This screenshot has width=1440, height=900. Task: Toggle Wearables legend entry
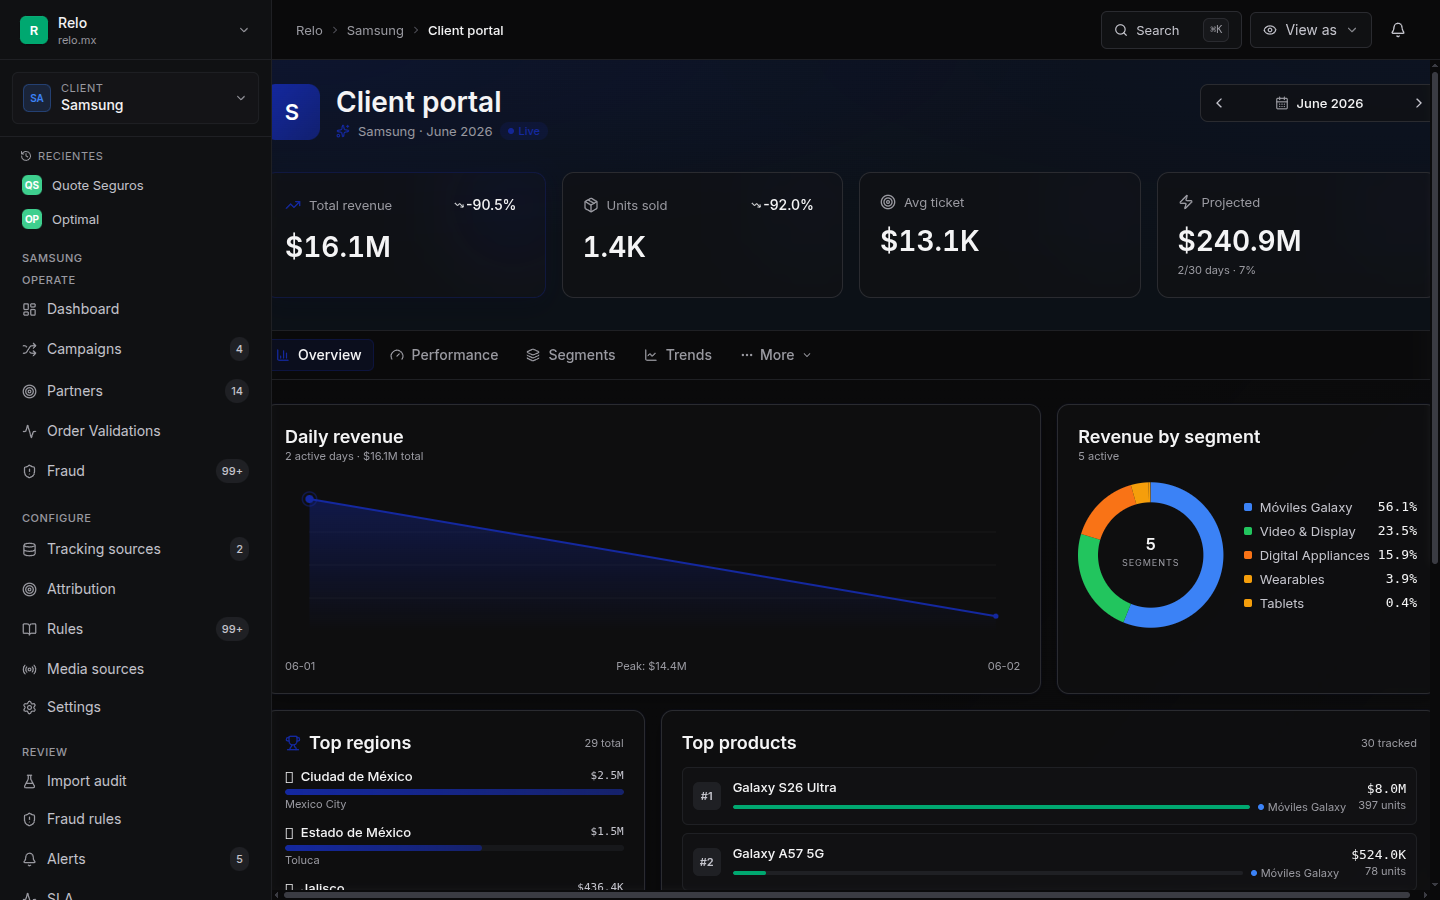click(x=1330, y=579)
